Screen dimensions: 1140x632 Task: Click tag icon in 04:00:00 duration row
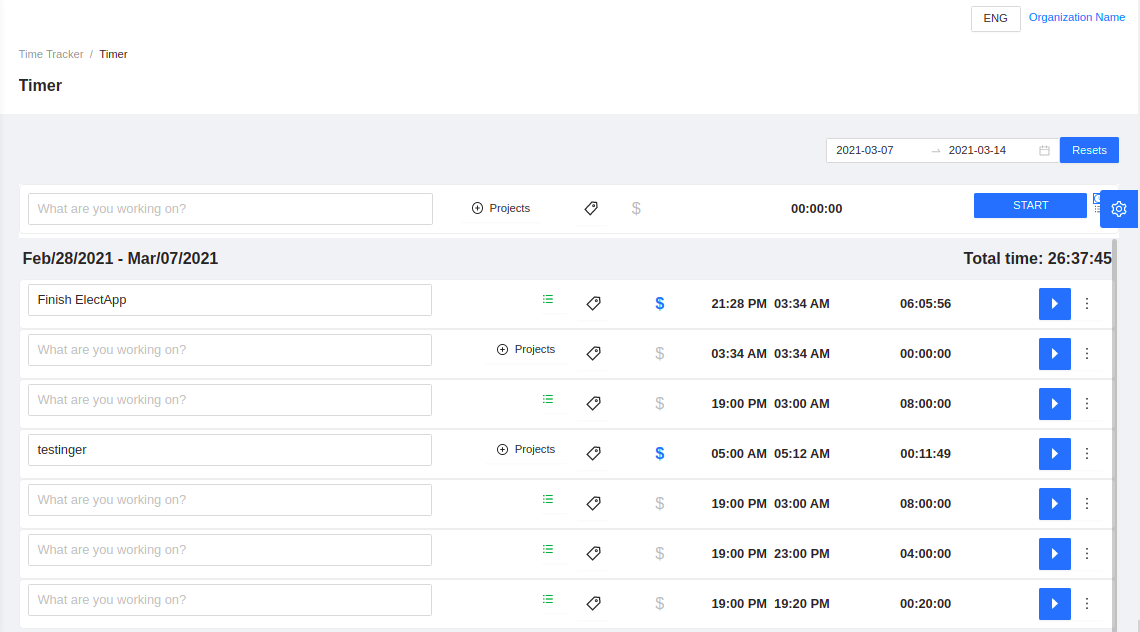pos(593,553)
